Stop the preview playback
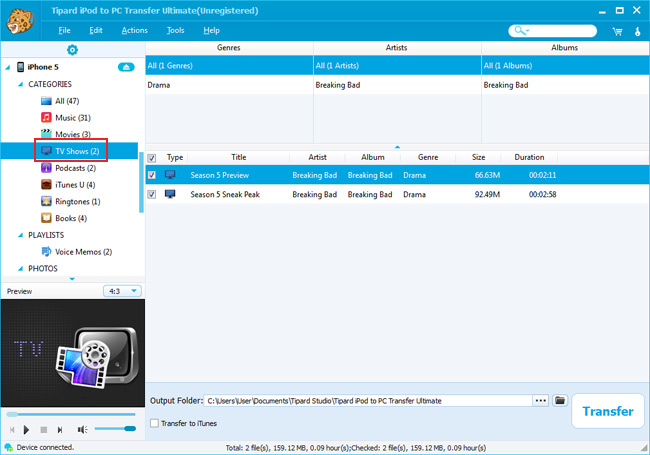The width and height of the screenshot is (650, 455). (x=44, y=430)
